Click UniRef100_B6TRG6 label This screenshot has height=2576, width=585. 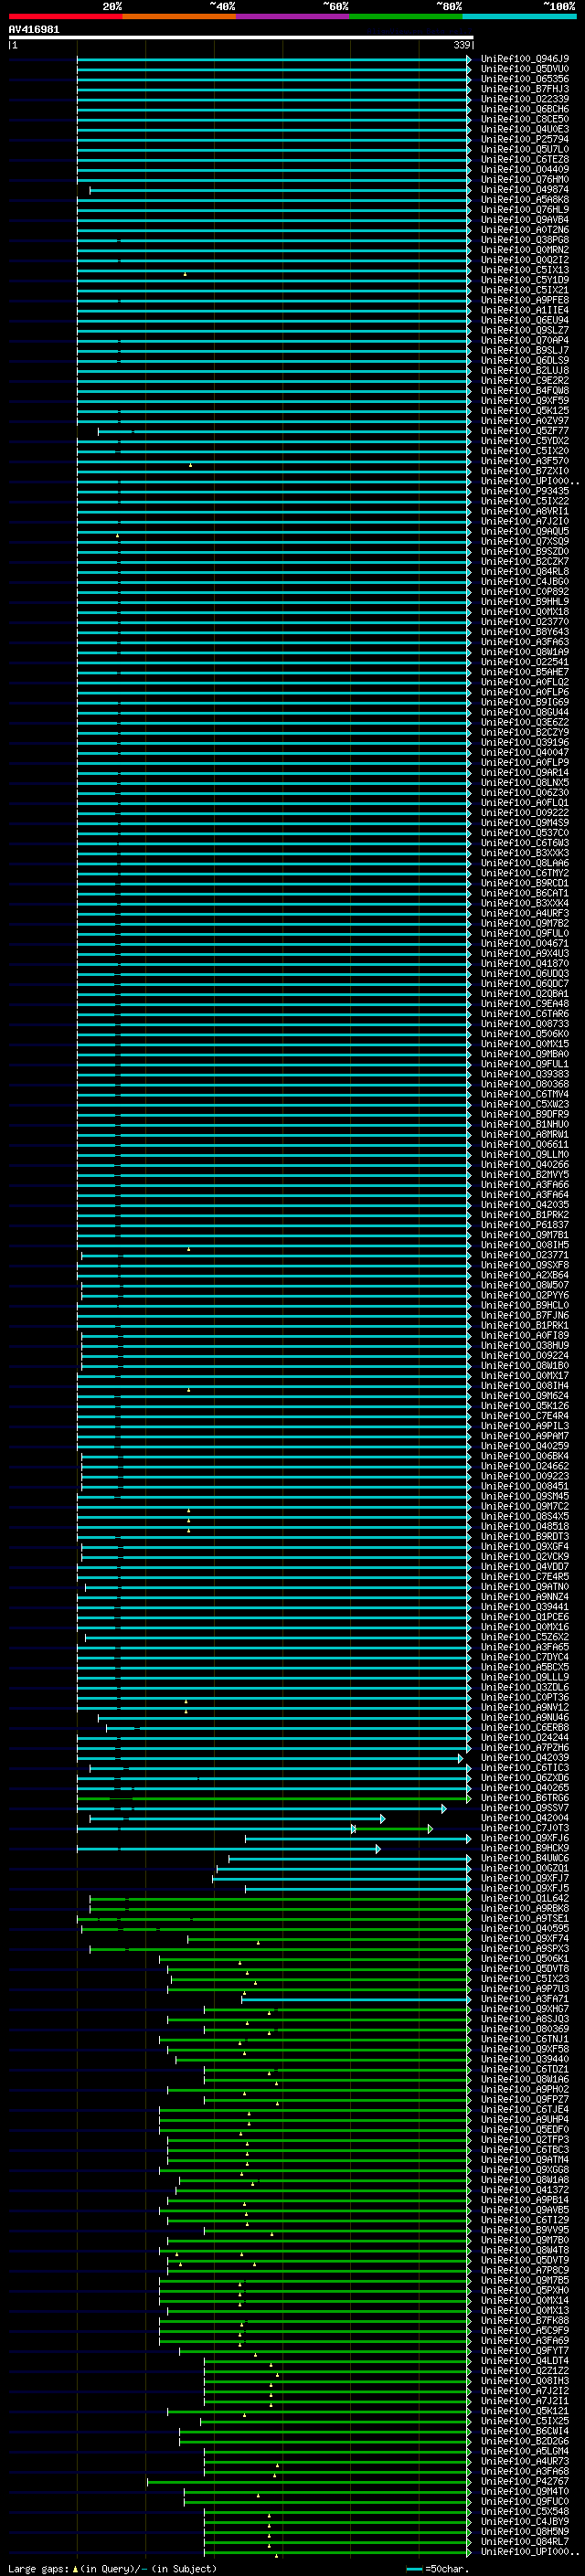pyautogui.click(x=525, y=1798)
